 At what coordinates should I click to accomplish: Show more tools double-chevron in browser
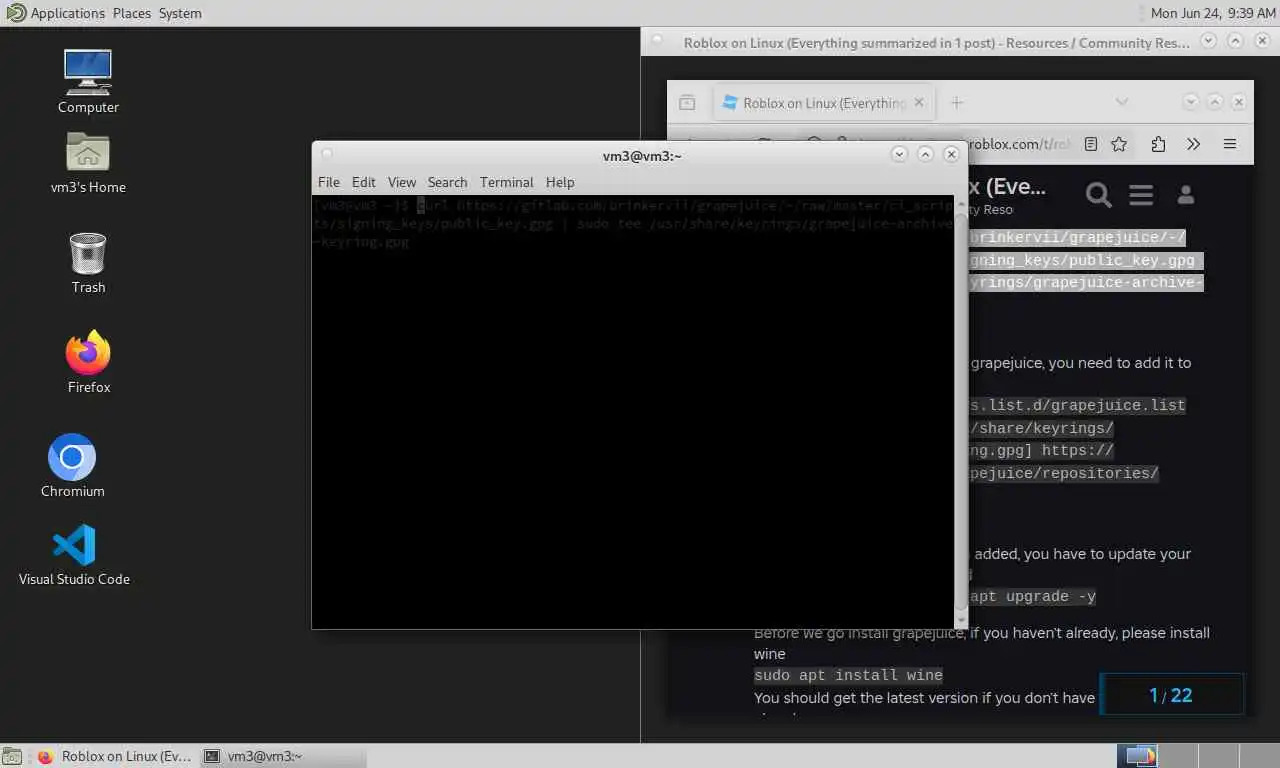[1193, 144]
